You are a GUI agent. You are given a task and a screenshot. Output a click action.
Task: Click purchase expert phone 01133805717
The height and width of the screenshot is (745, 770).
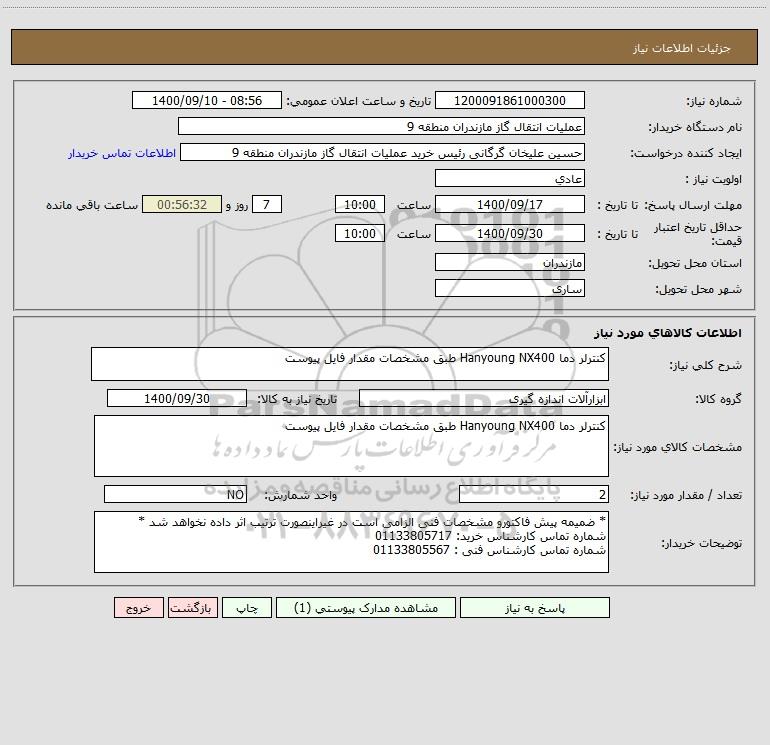tap(413, 536)
